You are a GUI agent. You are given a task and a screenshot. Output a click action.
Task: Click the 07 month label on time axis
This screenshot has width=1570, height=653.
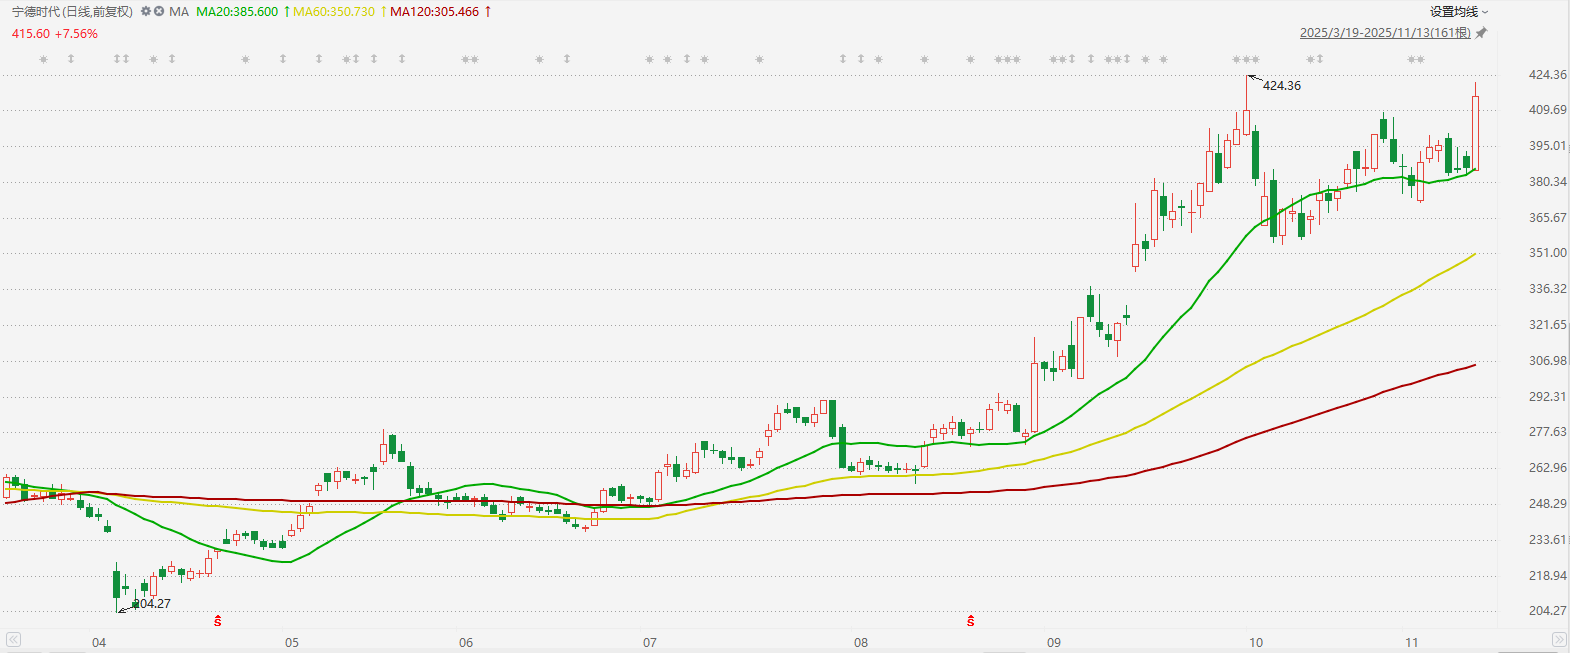coord(650,642)
